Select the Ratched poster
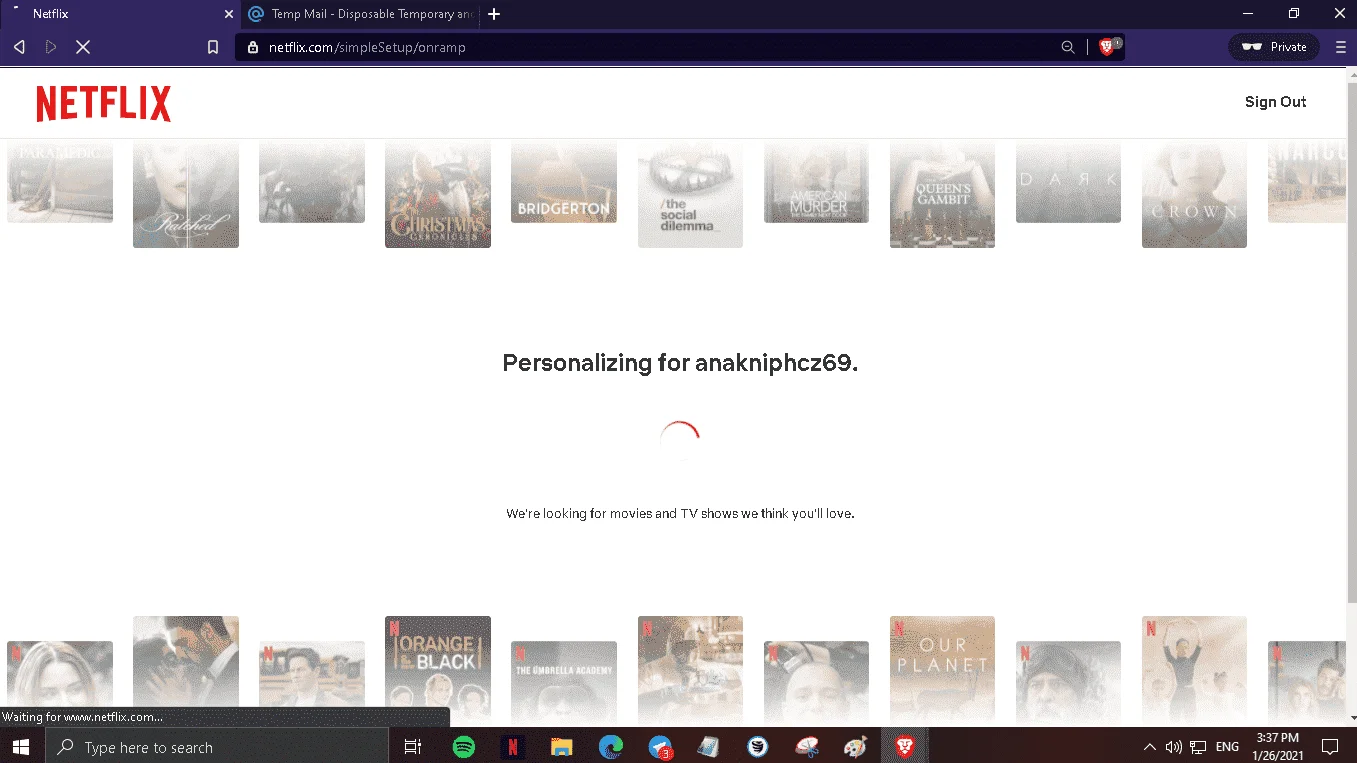This screenshot has width=1357, height=763. [x=186, y=194]
